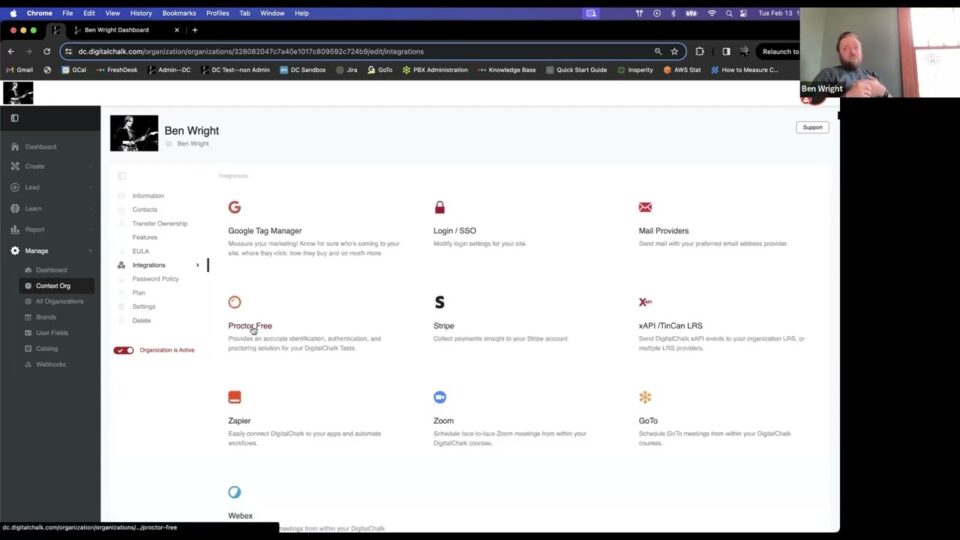The width and height of the screenshot is (960, 540).
Task: Click the Manage gear icon in sidebar
Action: (x=15, y=250)
